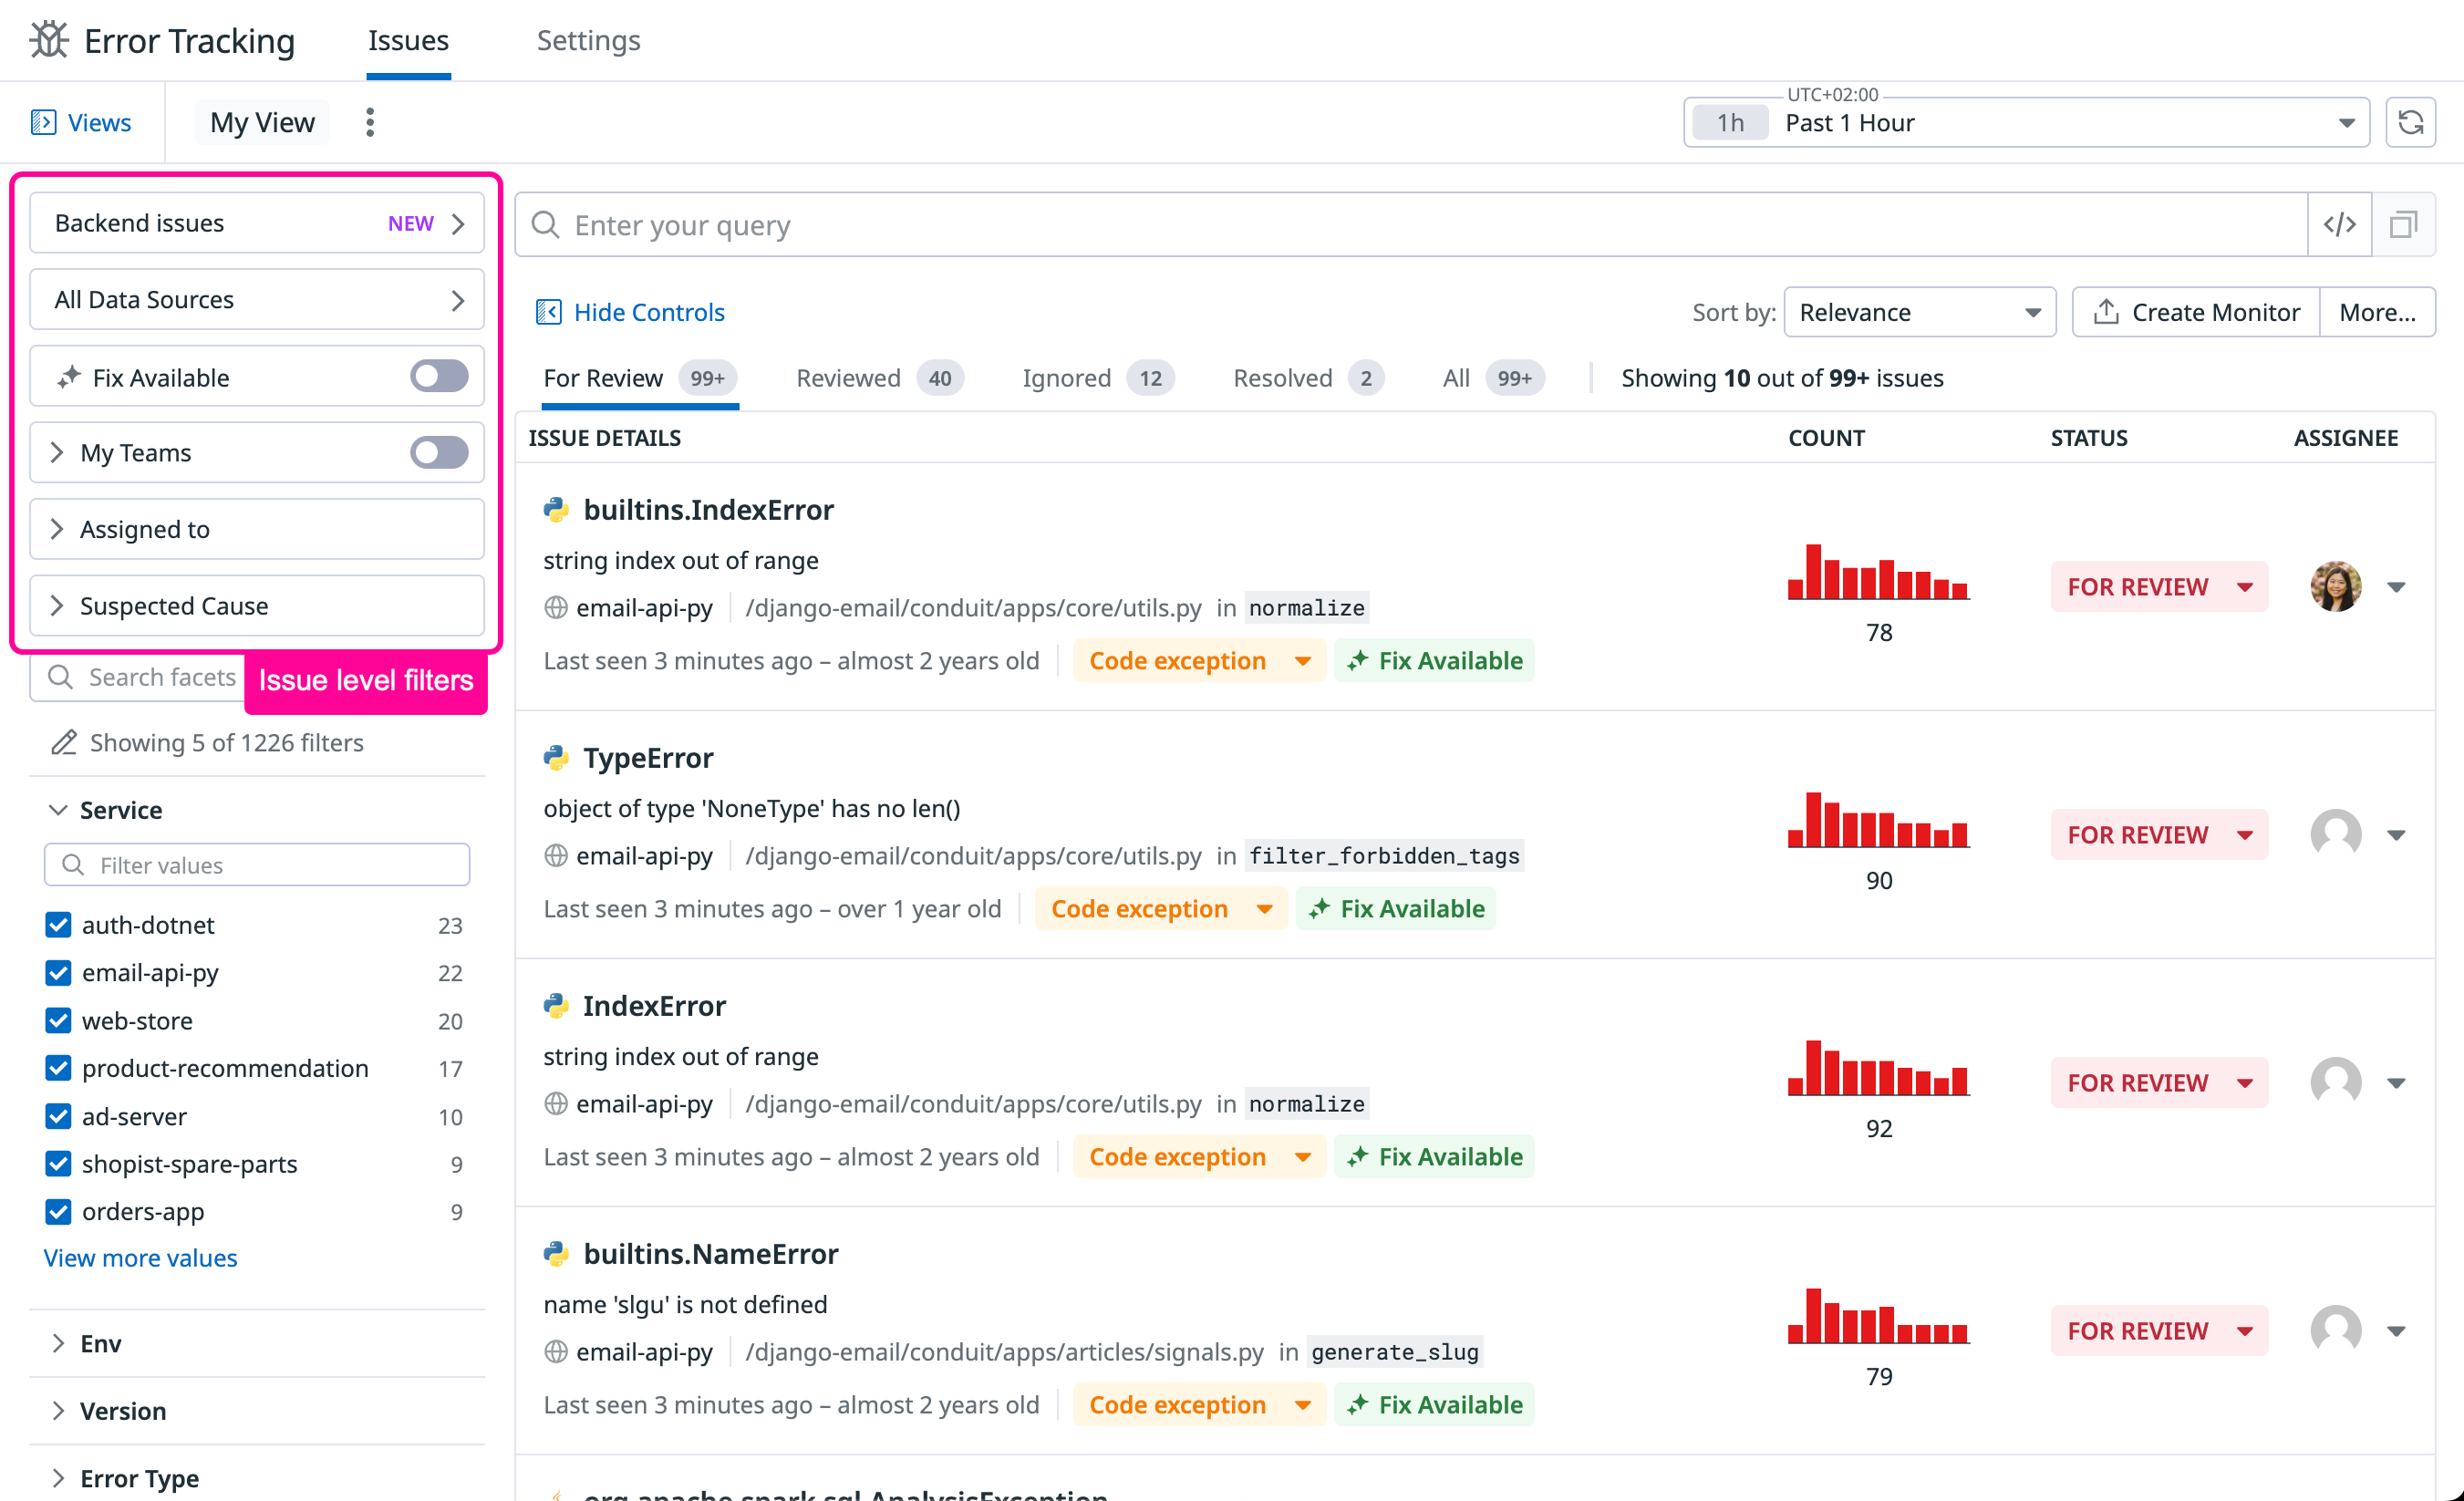This screenshot has width=2464, height=1501.
Task: Switch to the Settings tab
Action: tap(588, 40)
